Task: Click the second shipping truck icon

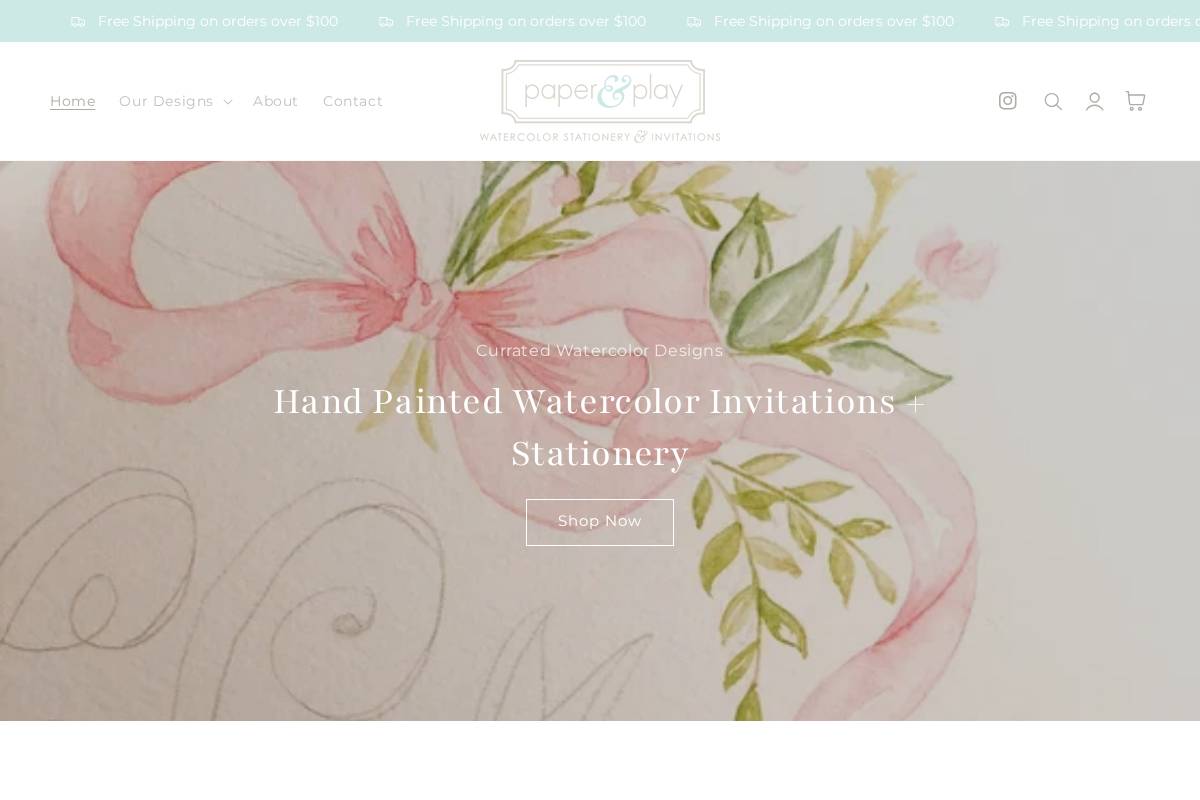Action: [x=386, y=22]
